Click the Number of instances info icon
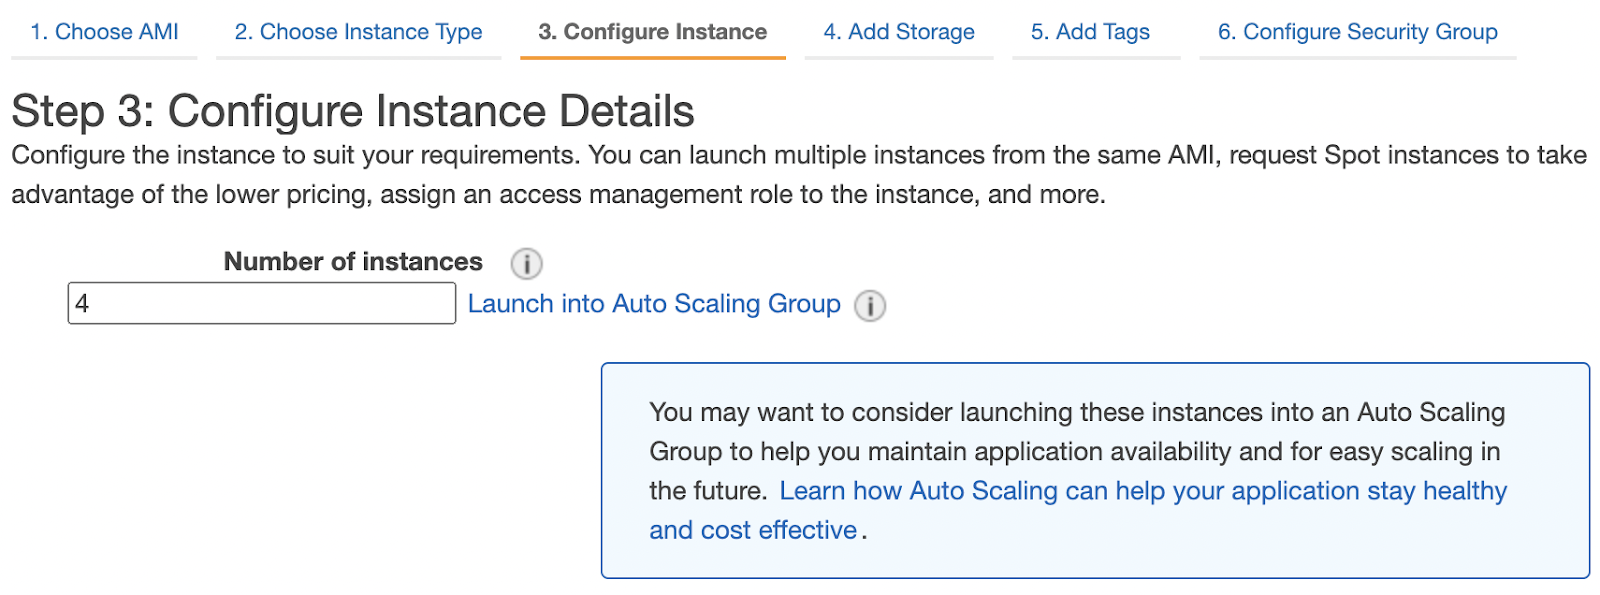1600x595 pixels. pos(526,264)
